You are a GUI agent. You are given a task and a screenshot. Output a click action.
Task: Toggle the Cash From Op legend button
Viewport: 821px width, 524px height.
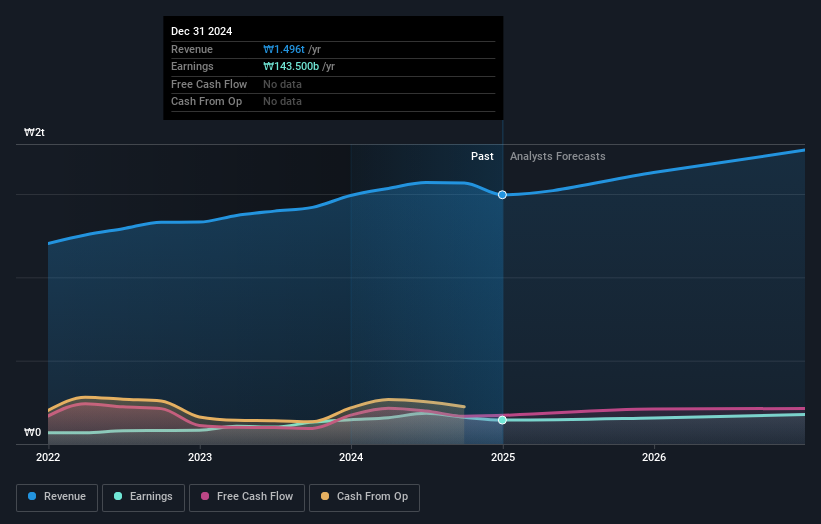(364, 497)
